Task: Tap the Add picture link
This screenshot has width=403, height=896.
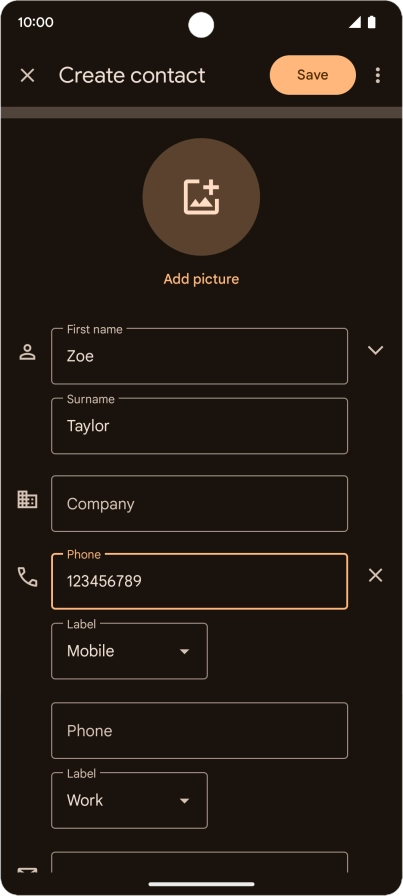Action: click(201, 279)
